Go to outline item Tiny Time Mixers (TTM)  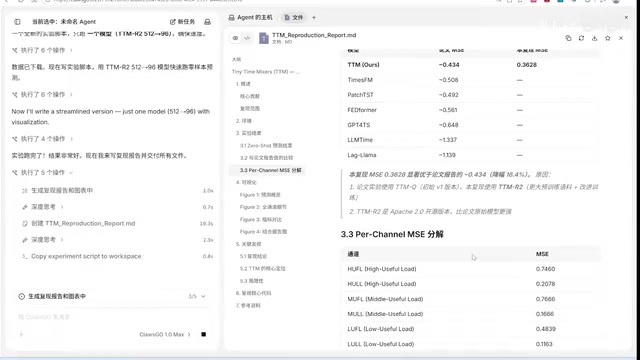266,71
